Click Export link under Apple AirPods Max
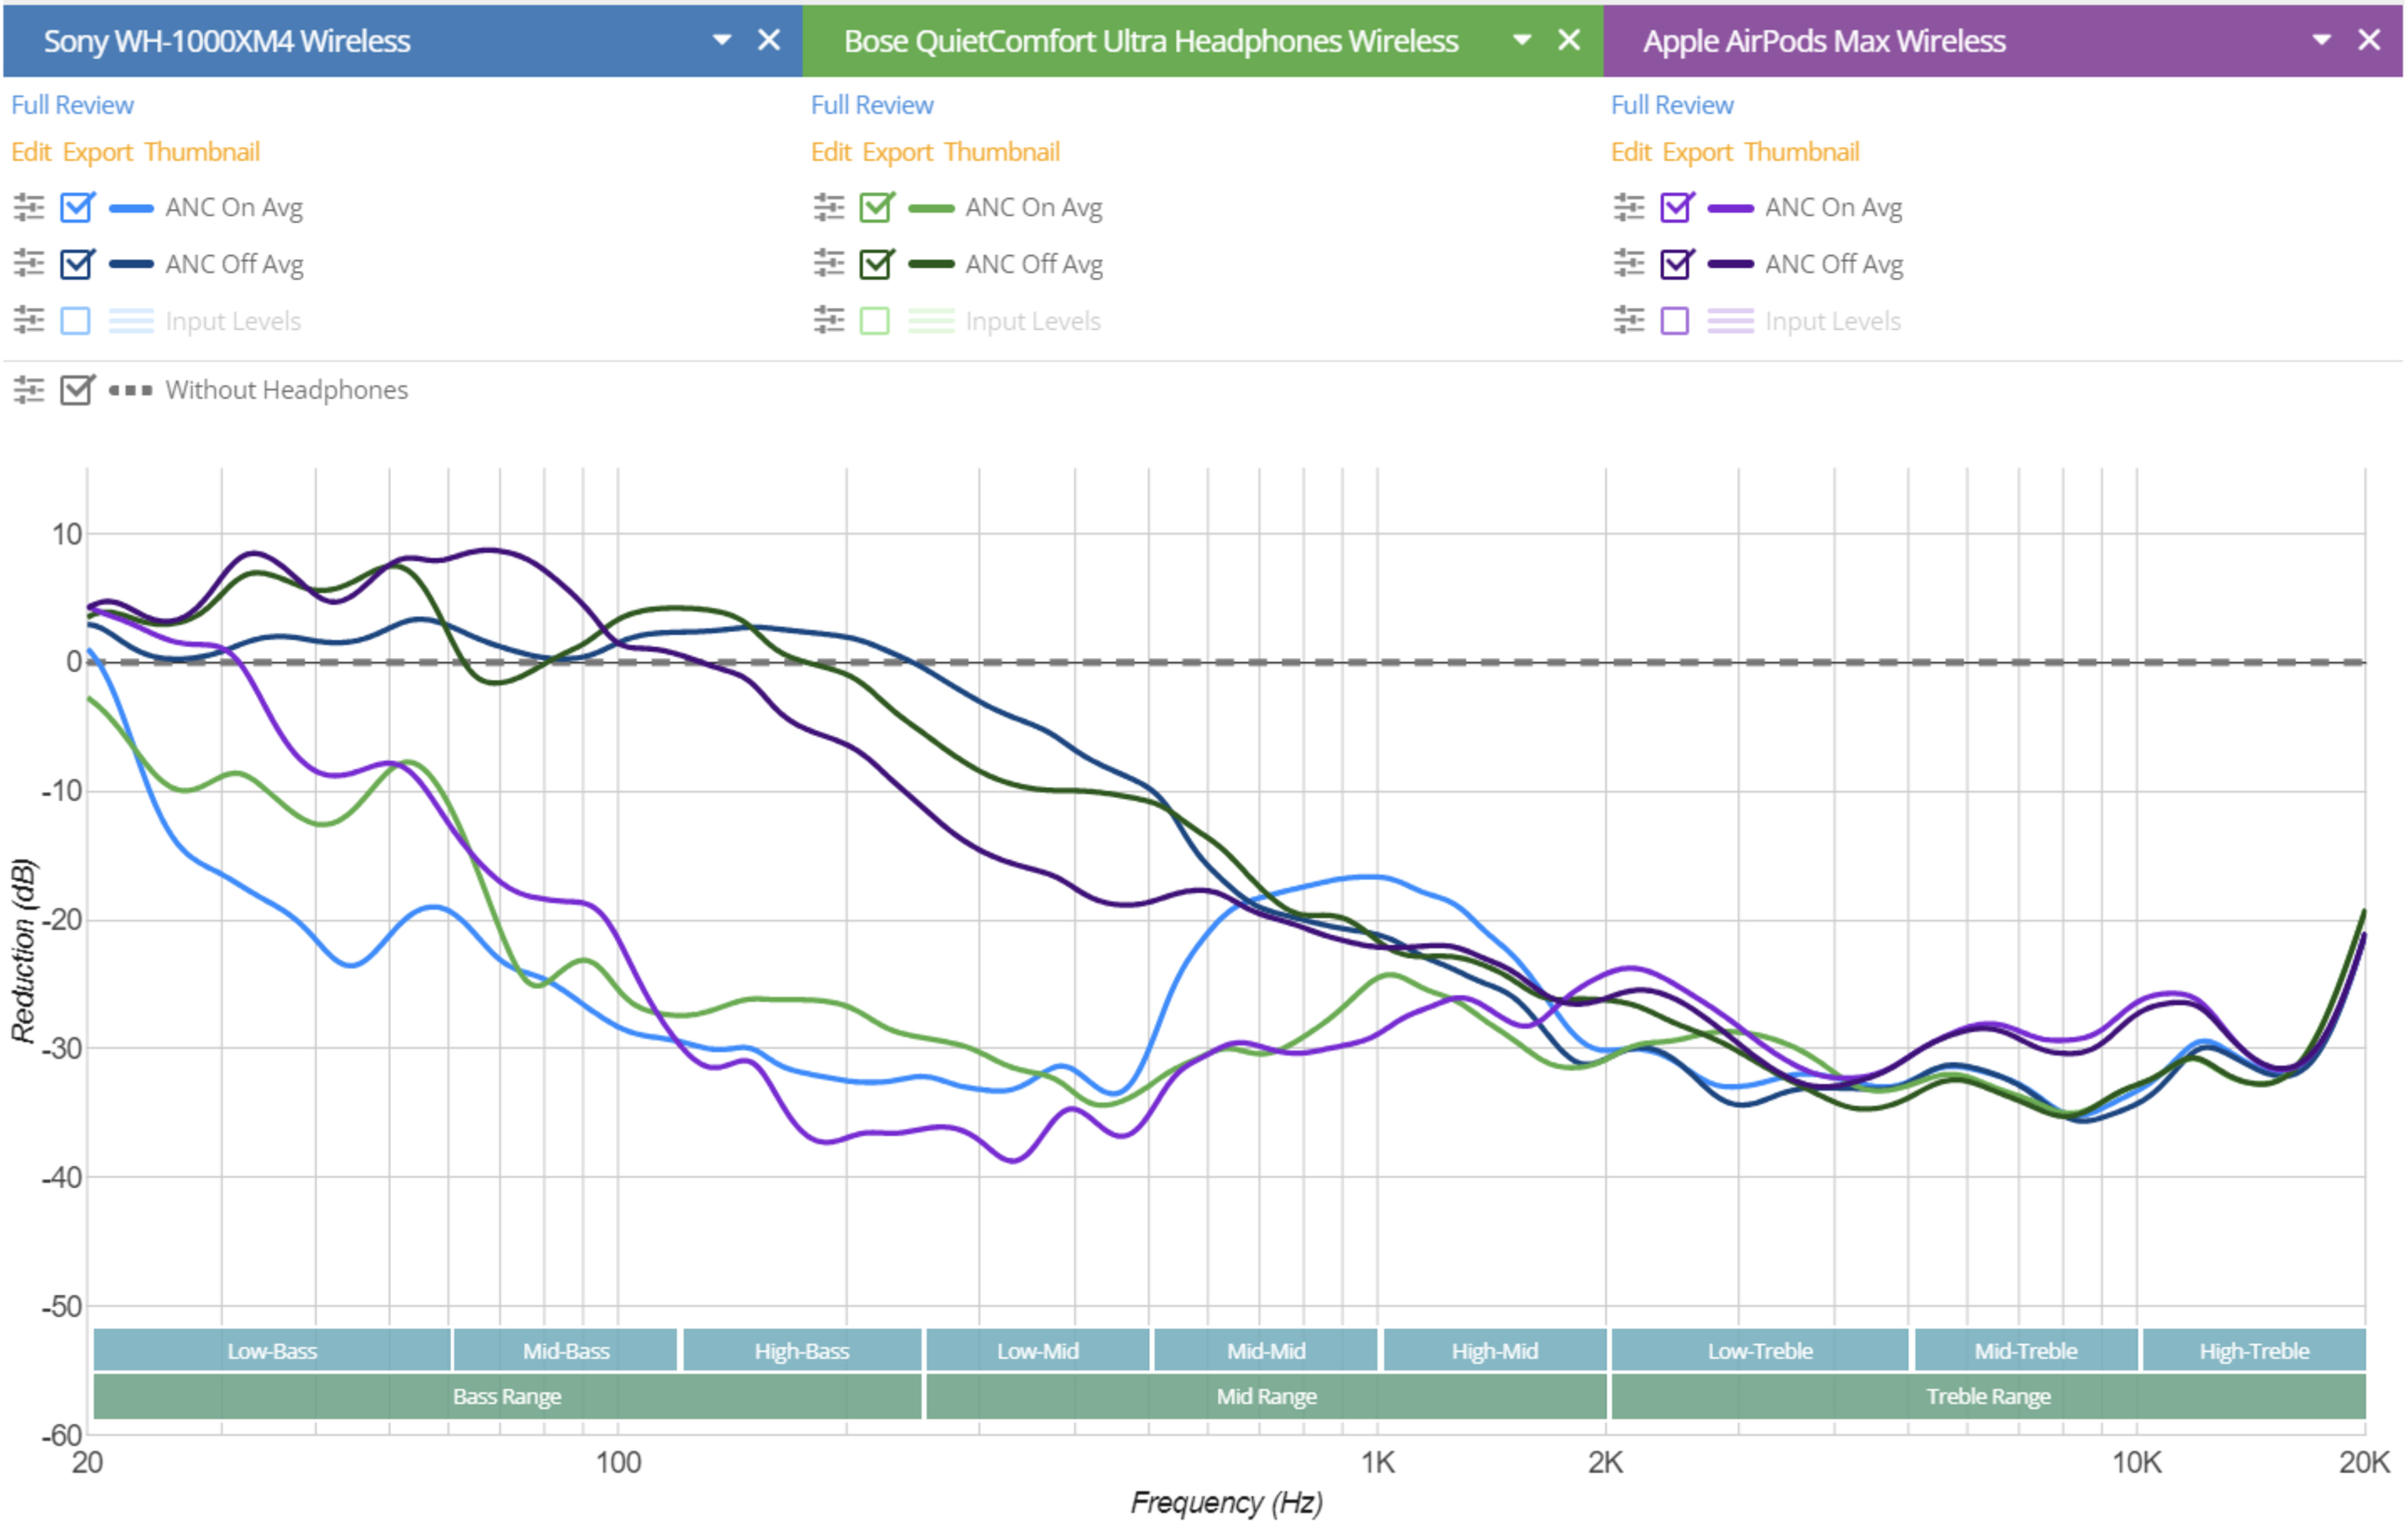Screen dimensions: 2408x1523 point(1697,152)
